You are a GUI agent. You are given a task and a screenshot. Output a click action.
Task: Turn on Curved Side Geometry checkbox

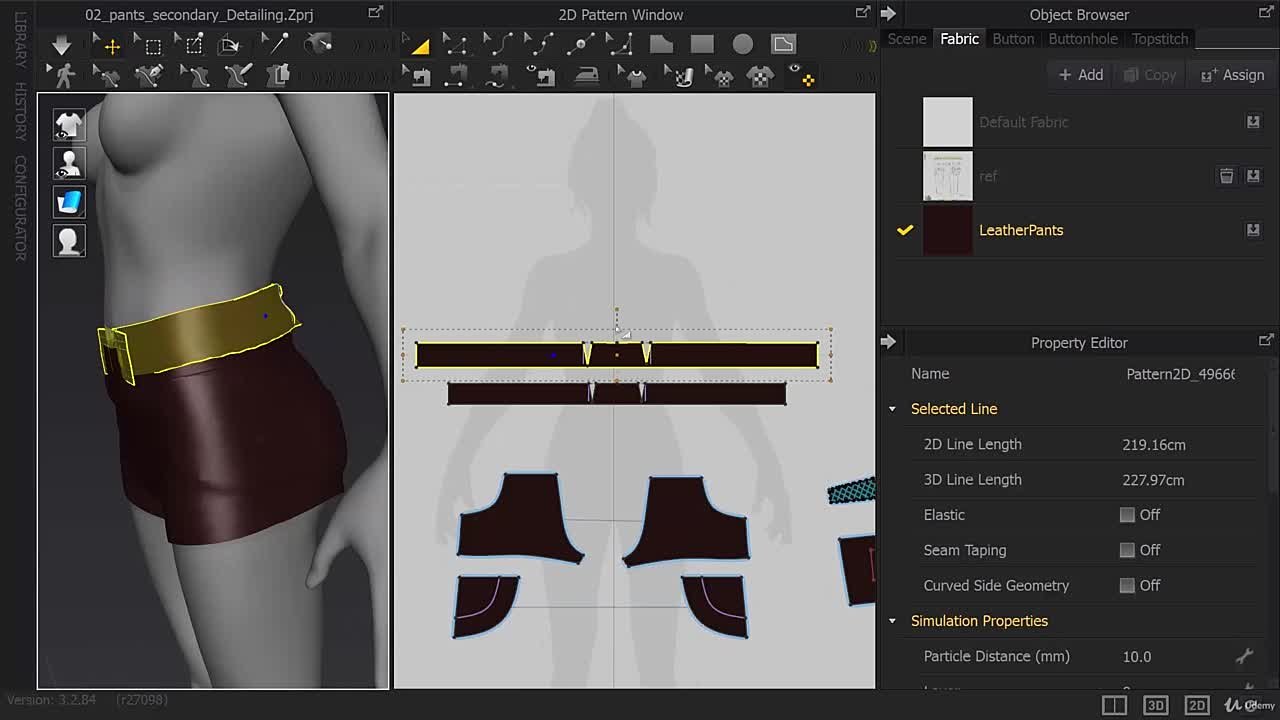coord(1127,586)
